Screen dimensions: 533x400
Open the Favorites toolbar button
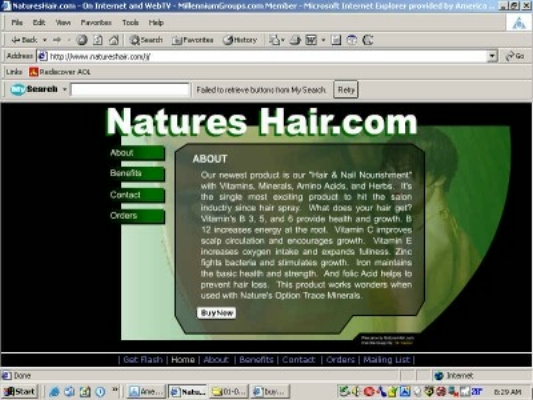pos(193,40)
